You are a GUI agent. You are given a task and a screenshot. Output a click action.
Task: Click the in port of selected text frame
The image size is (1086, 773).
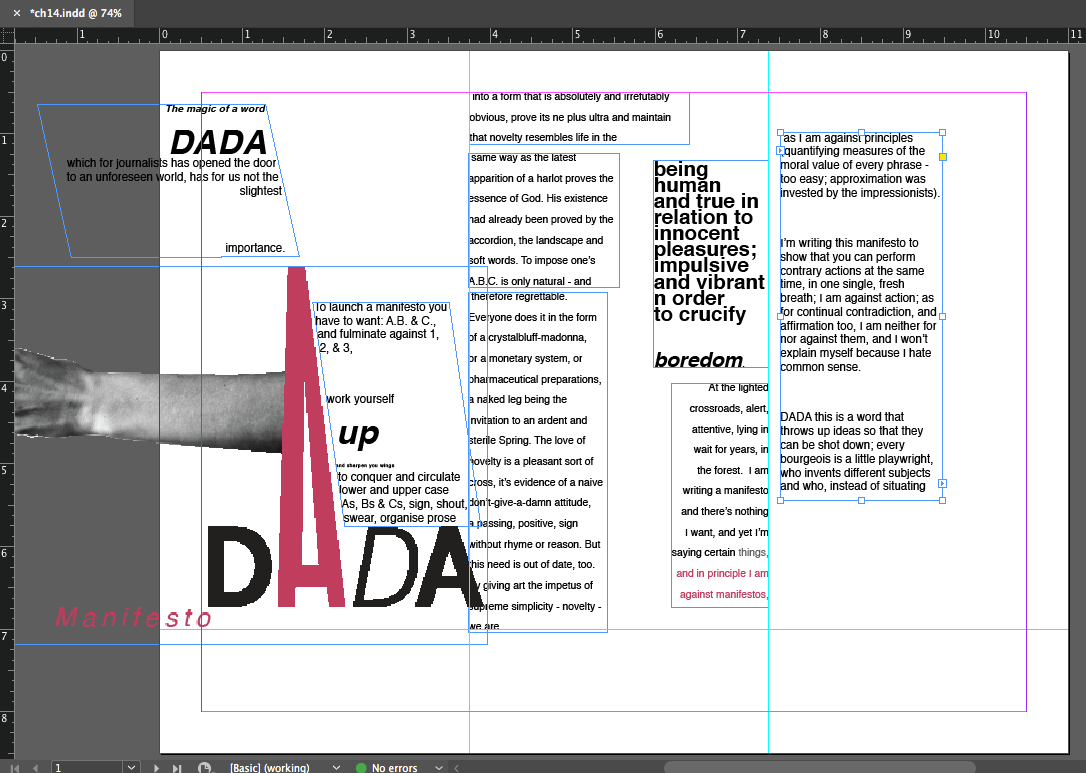pos(780,151)
